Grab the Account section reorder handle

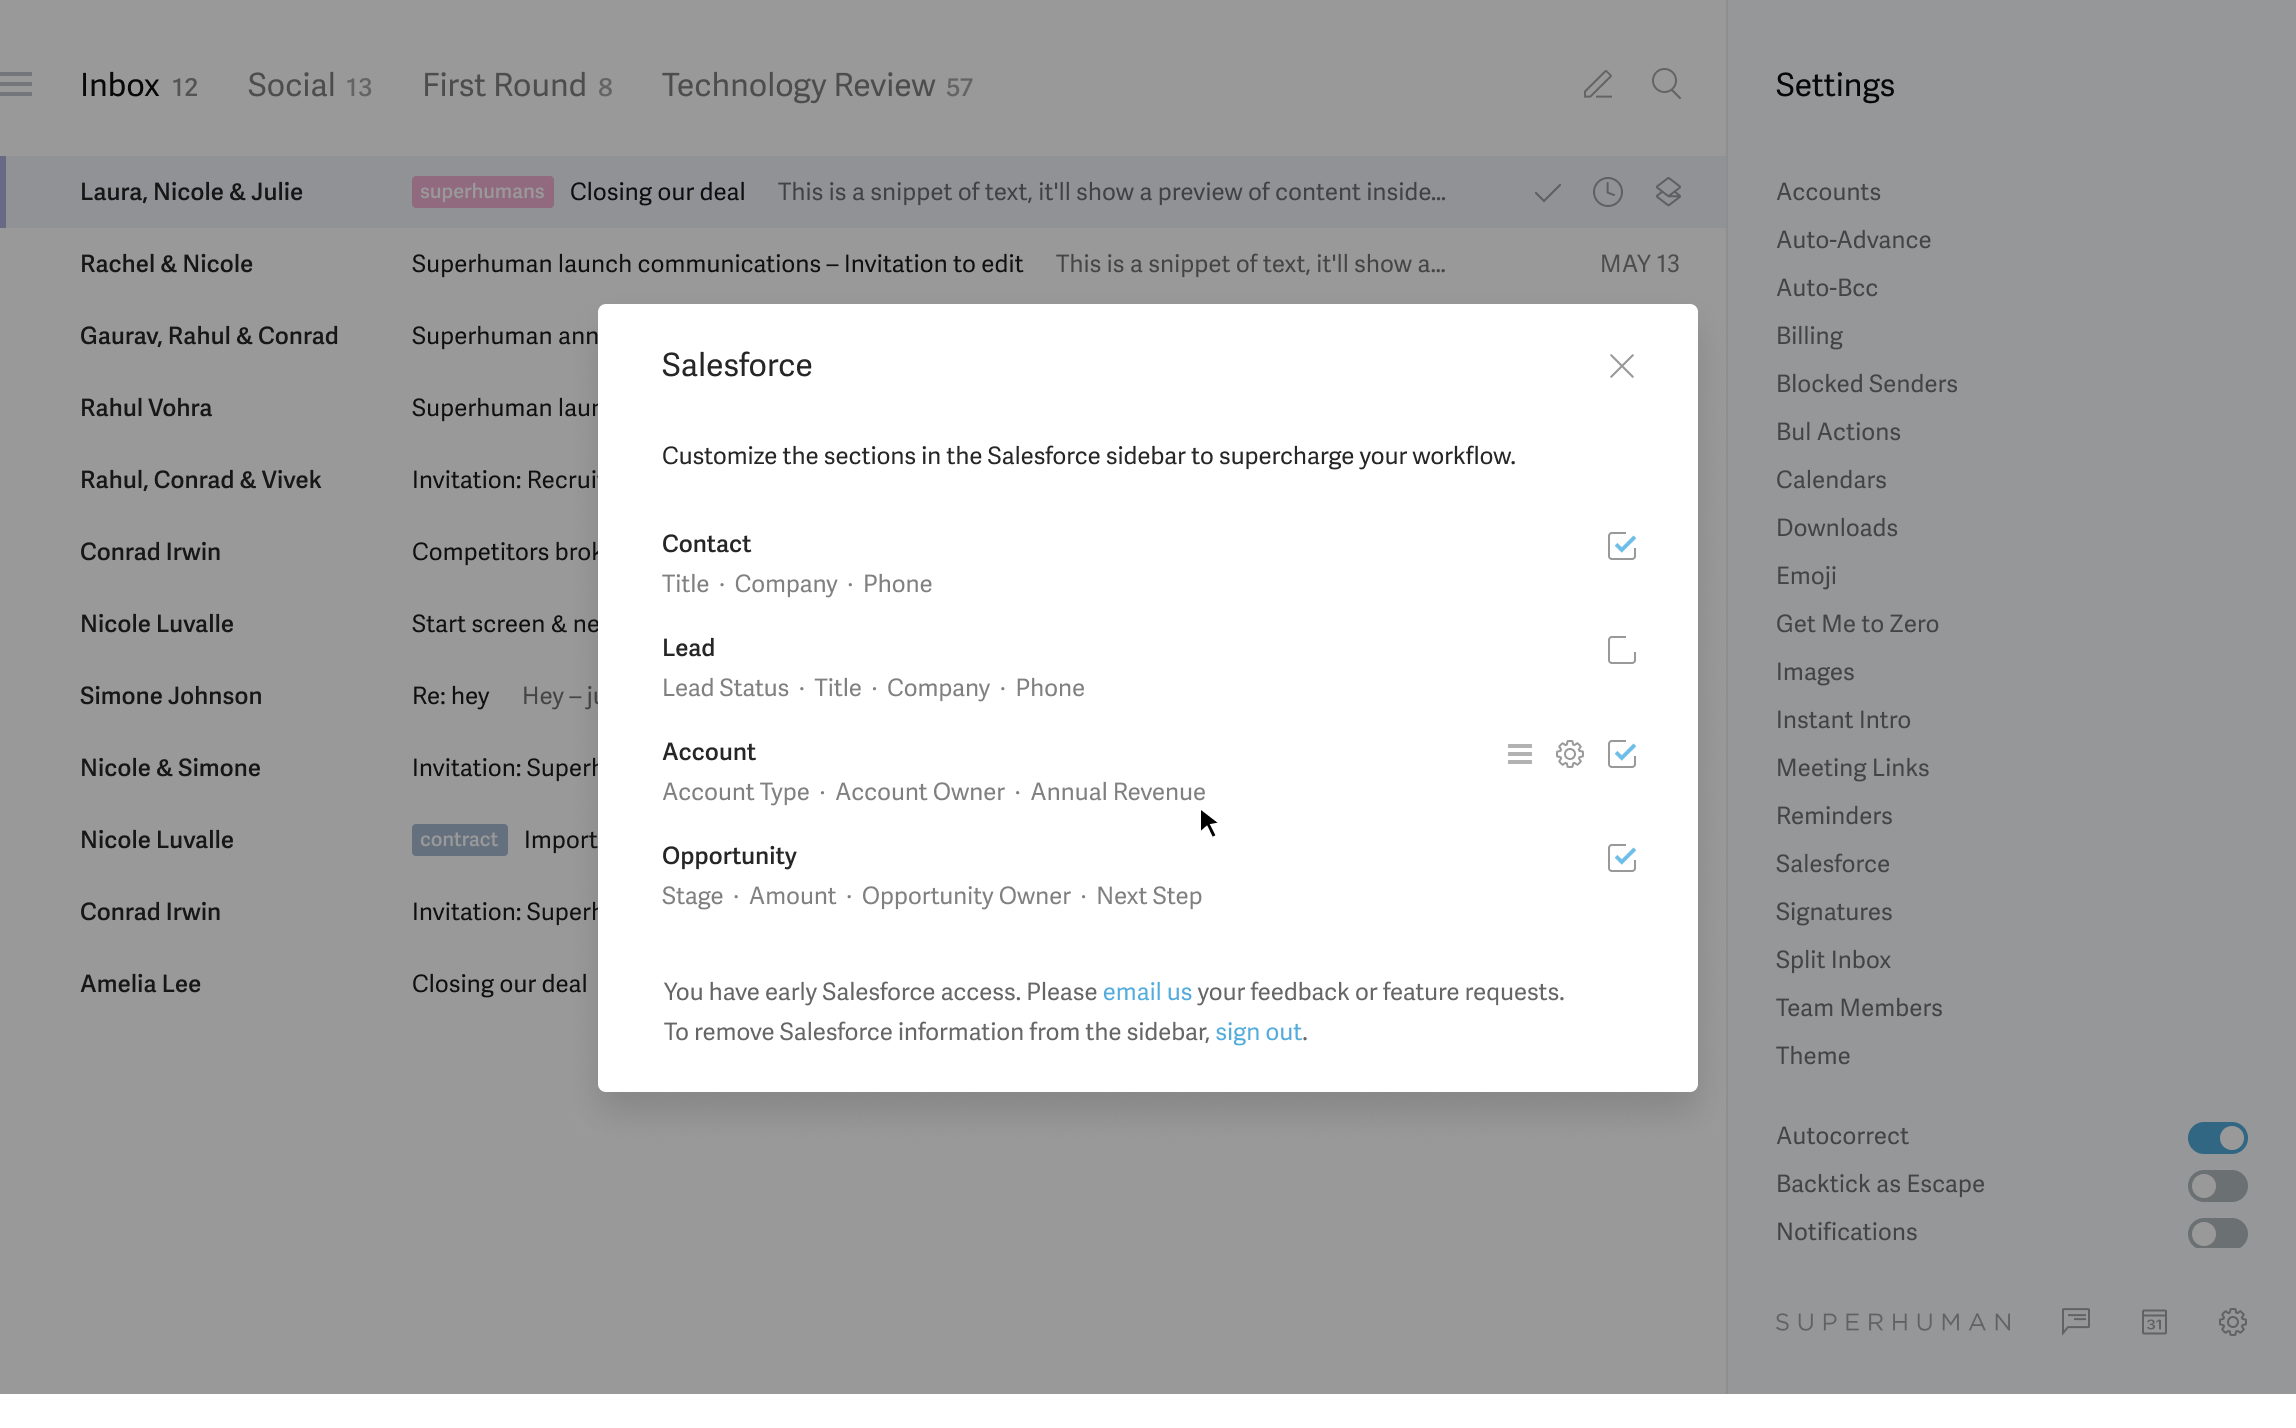pyautogui.click(x=1520, y=754)
